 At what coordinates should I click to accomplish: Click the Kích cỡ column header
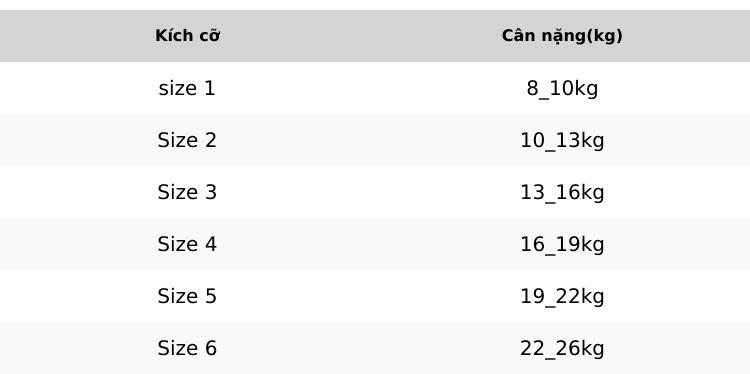188,36
